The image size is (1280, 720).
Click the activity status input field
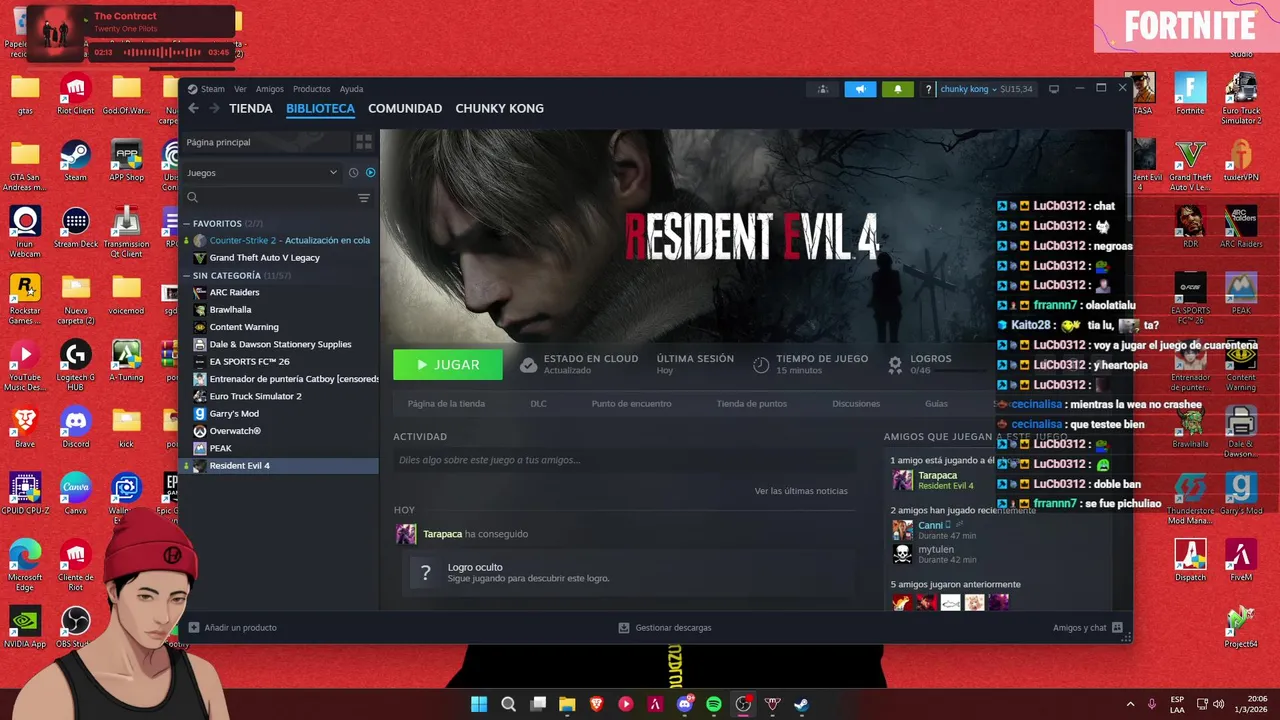pyautogui.click(x=624, y=460)
